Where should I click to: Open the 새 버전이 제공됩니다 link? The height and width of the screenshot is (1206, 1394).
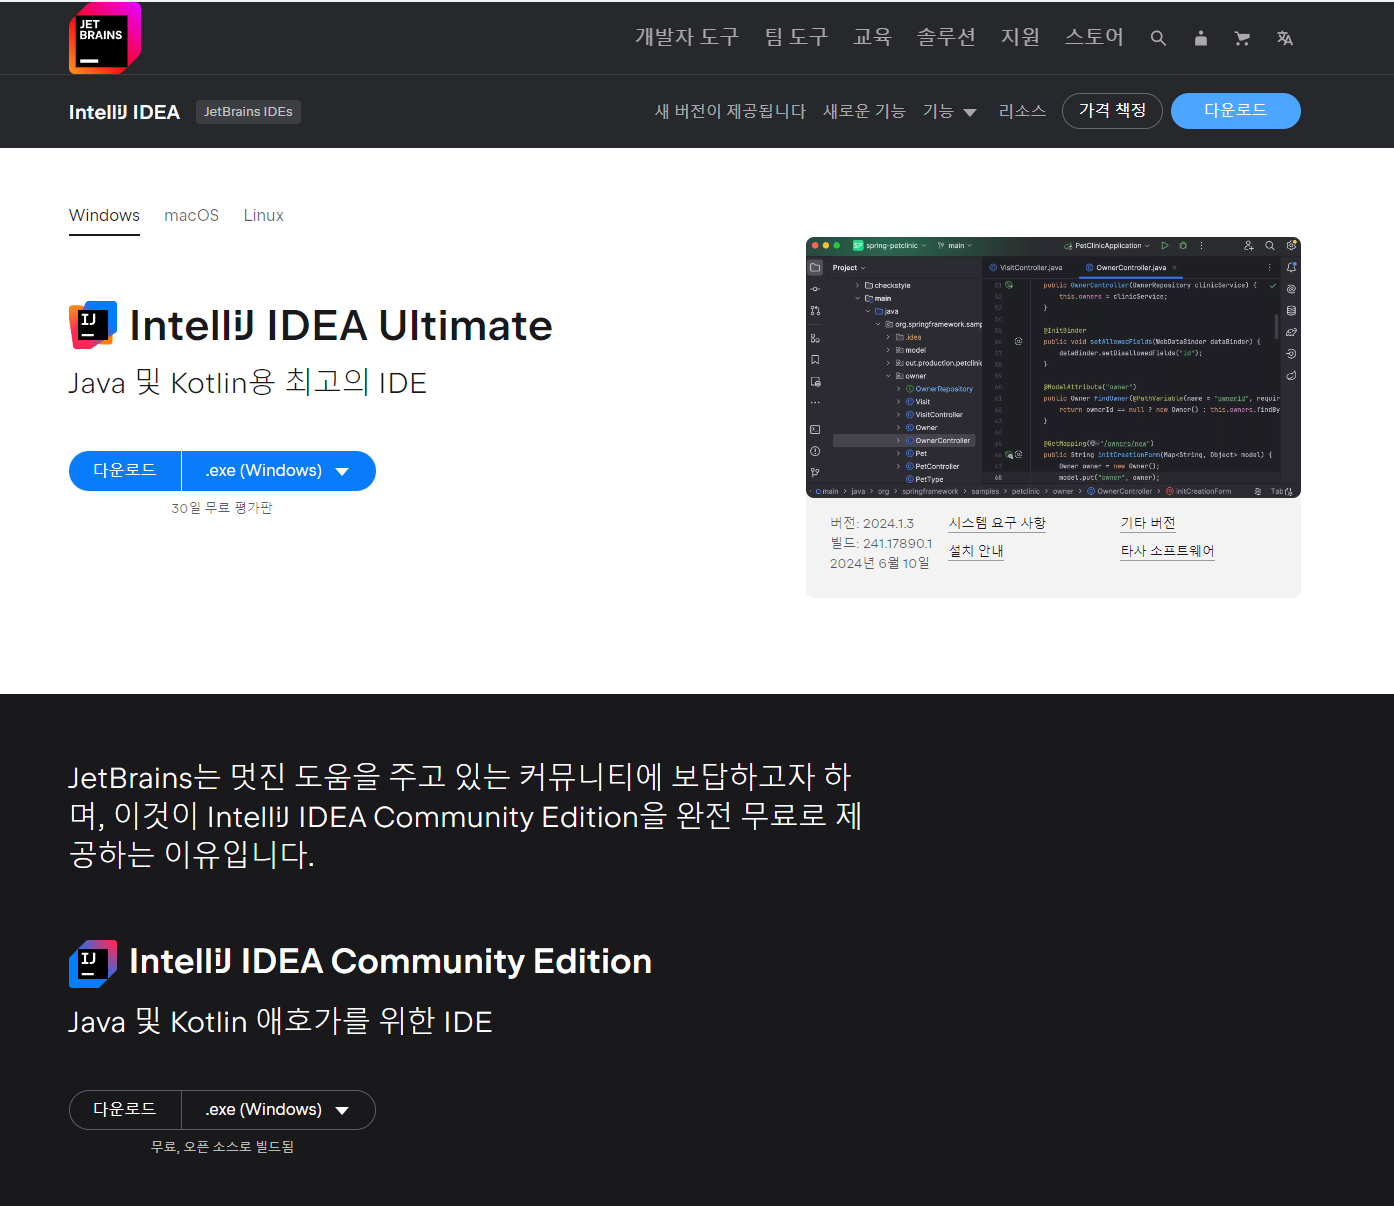tap(730, 111)
